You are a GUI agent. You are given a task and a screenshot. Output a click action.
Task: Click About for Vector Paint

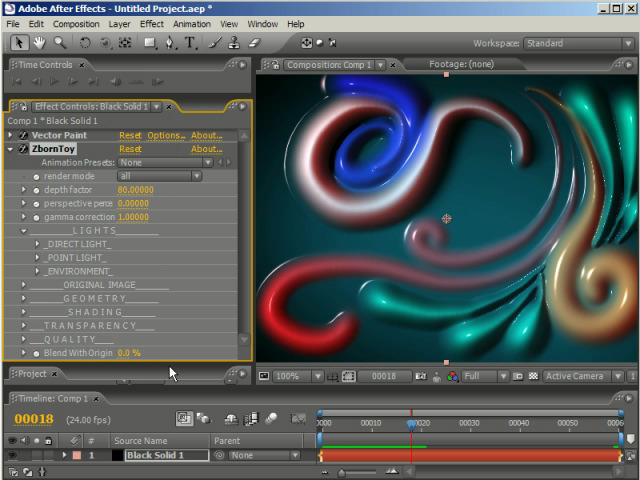pos(207,135)
